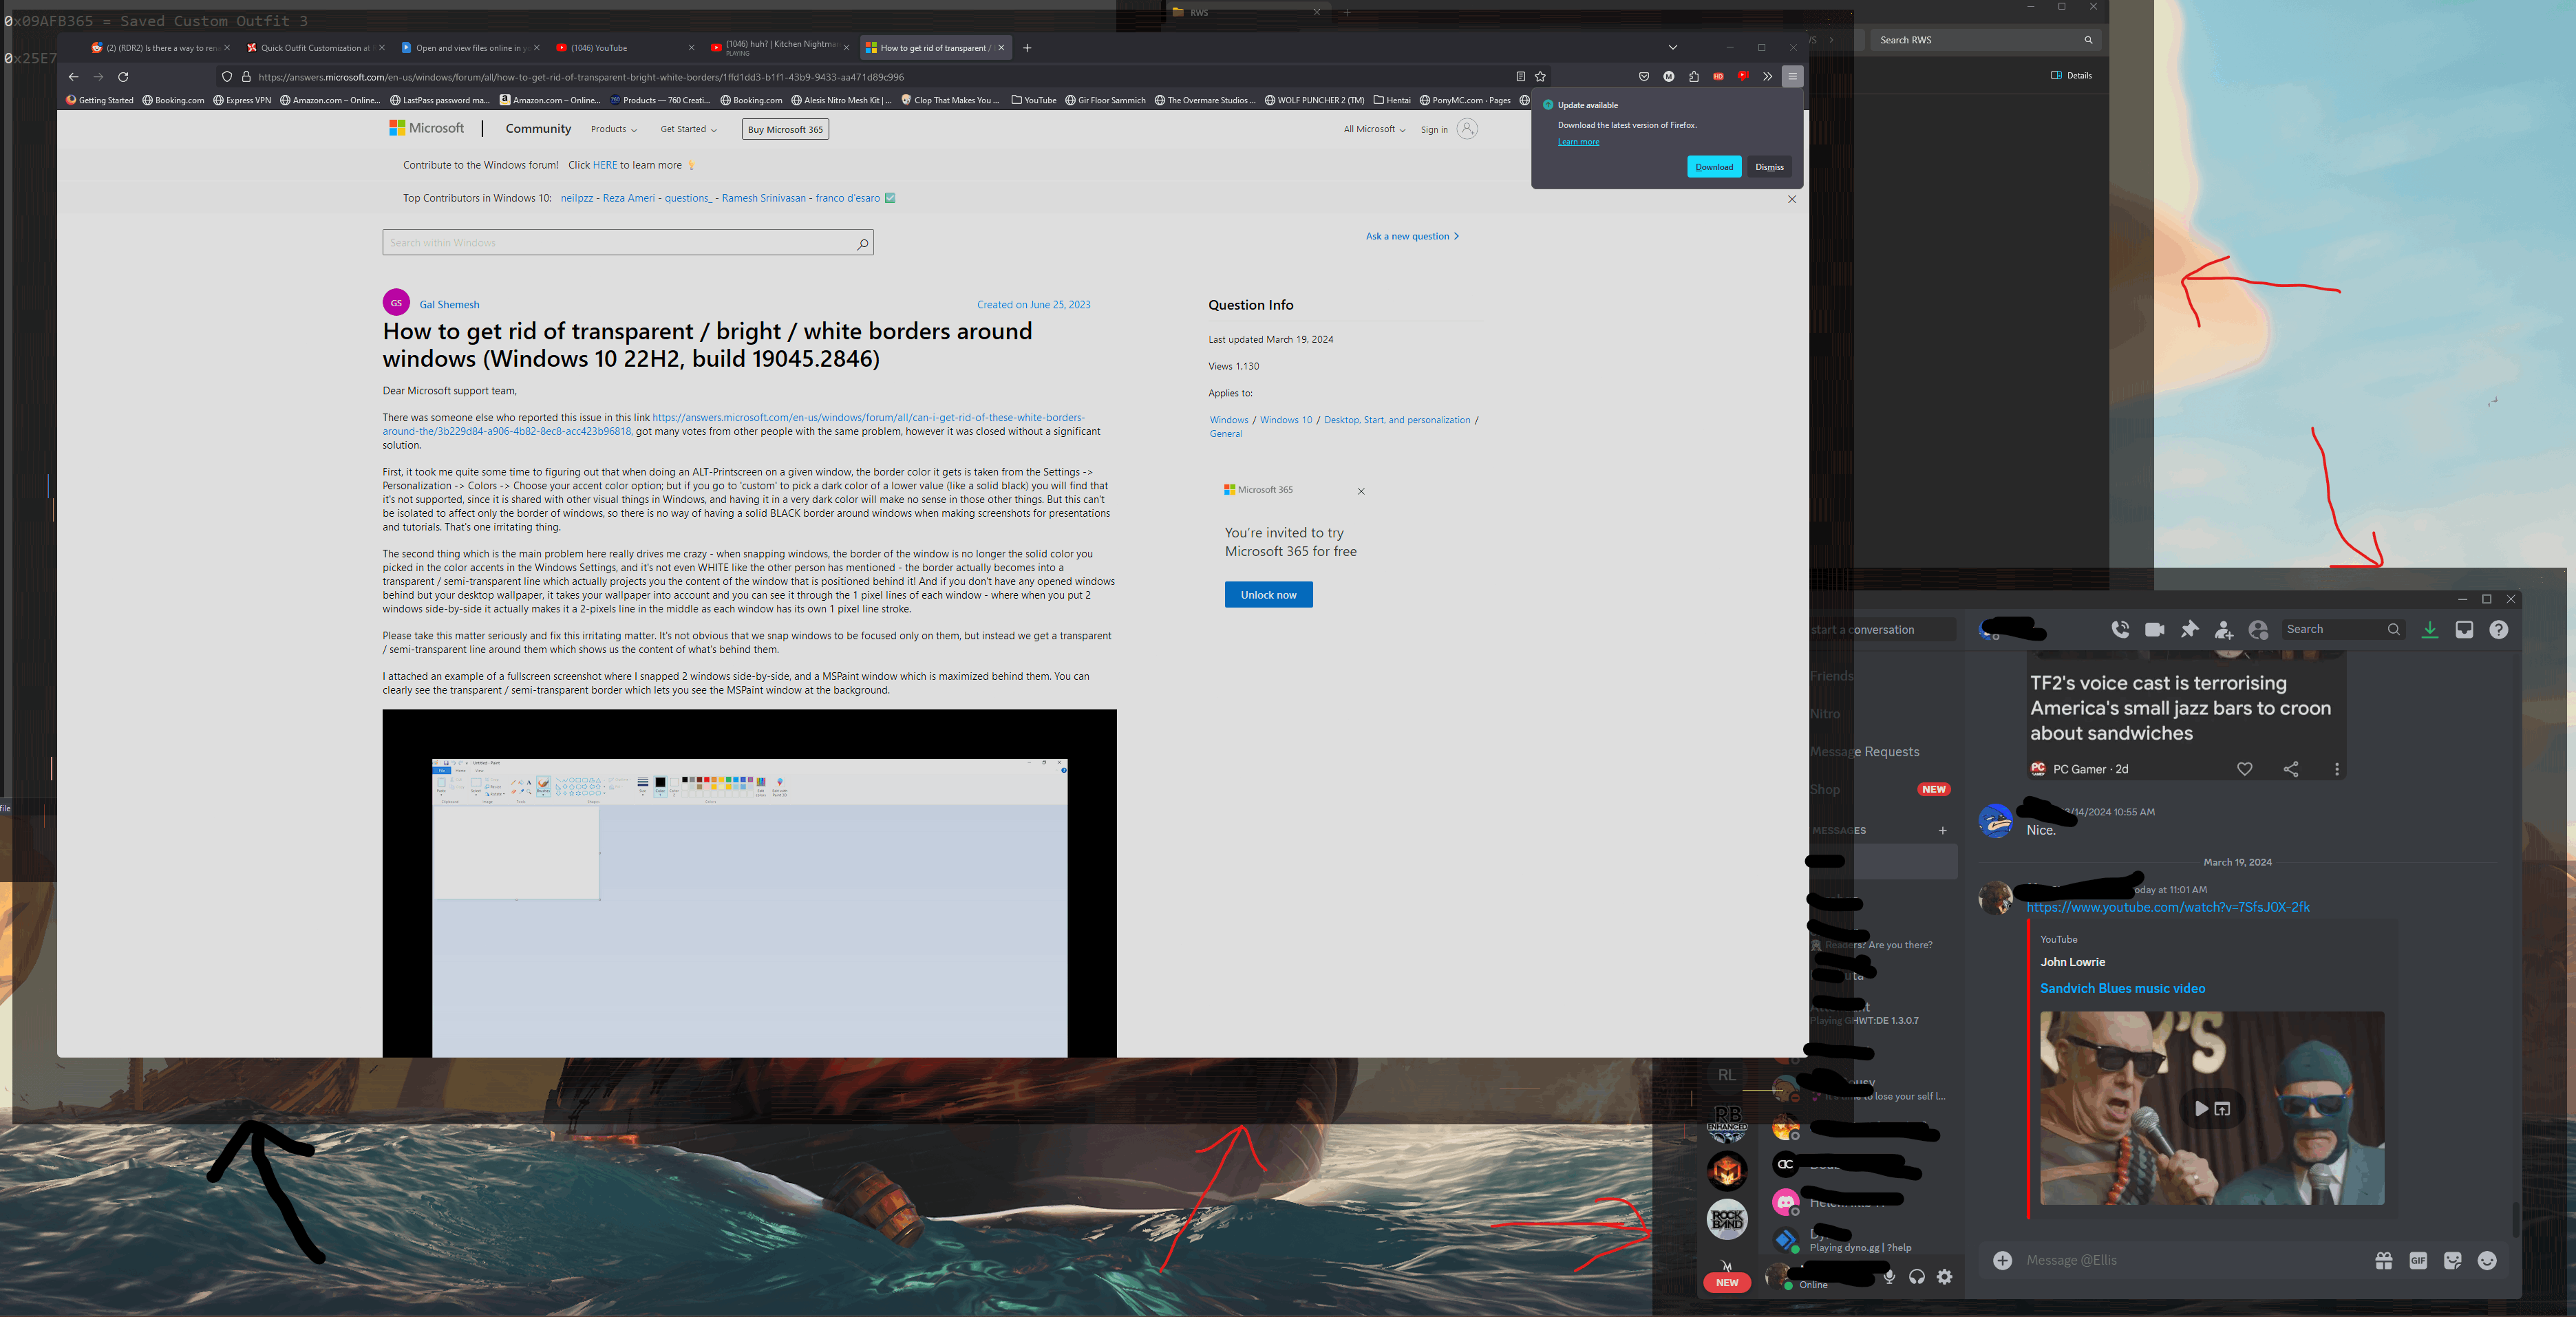Like the PC Gamer article heart
Screen dimensions: 2576x1317
tap(2244, 769)
